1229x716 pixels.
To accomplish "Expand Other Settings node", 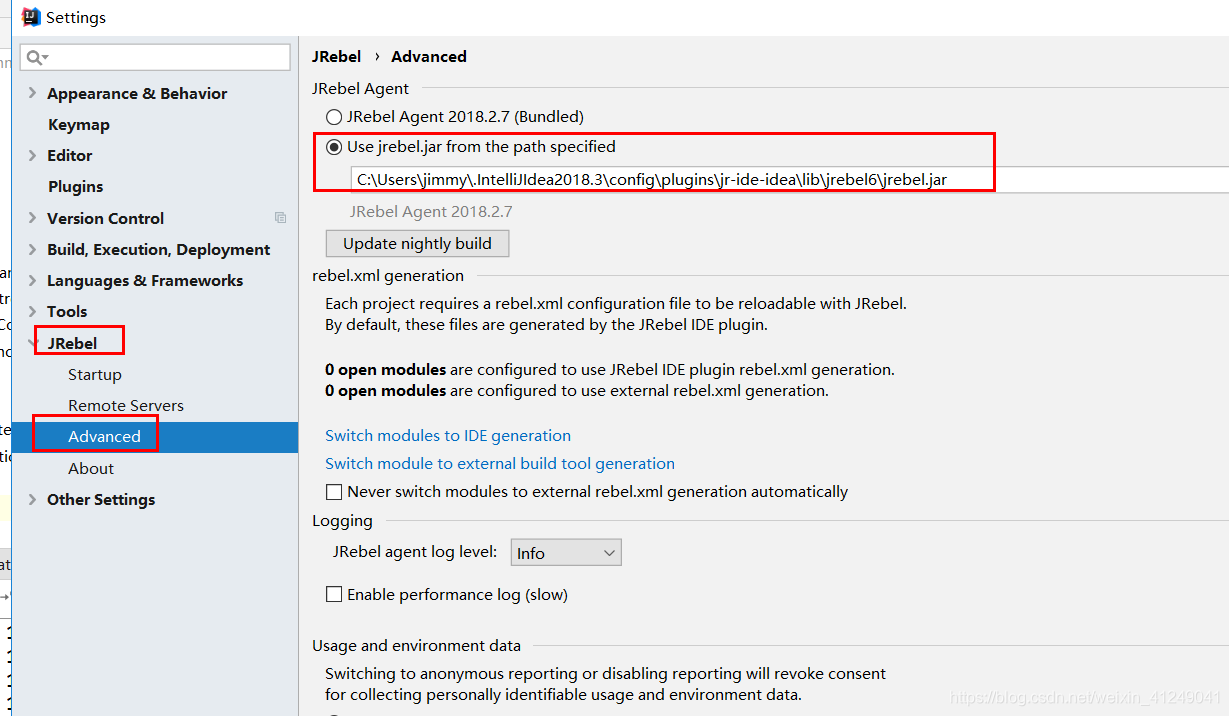I will pos(33,499).
